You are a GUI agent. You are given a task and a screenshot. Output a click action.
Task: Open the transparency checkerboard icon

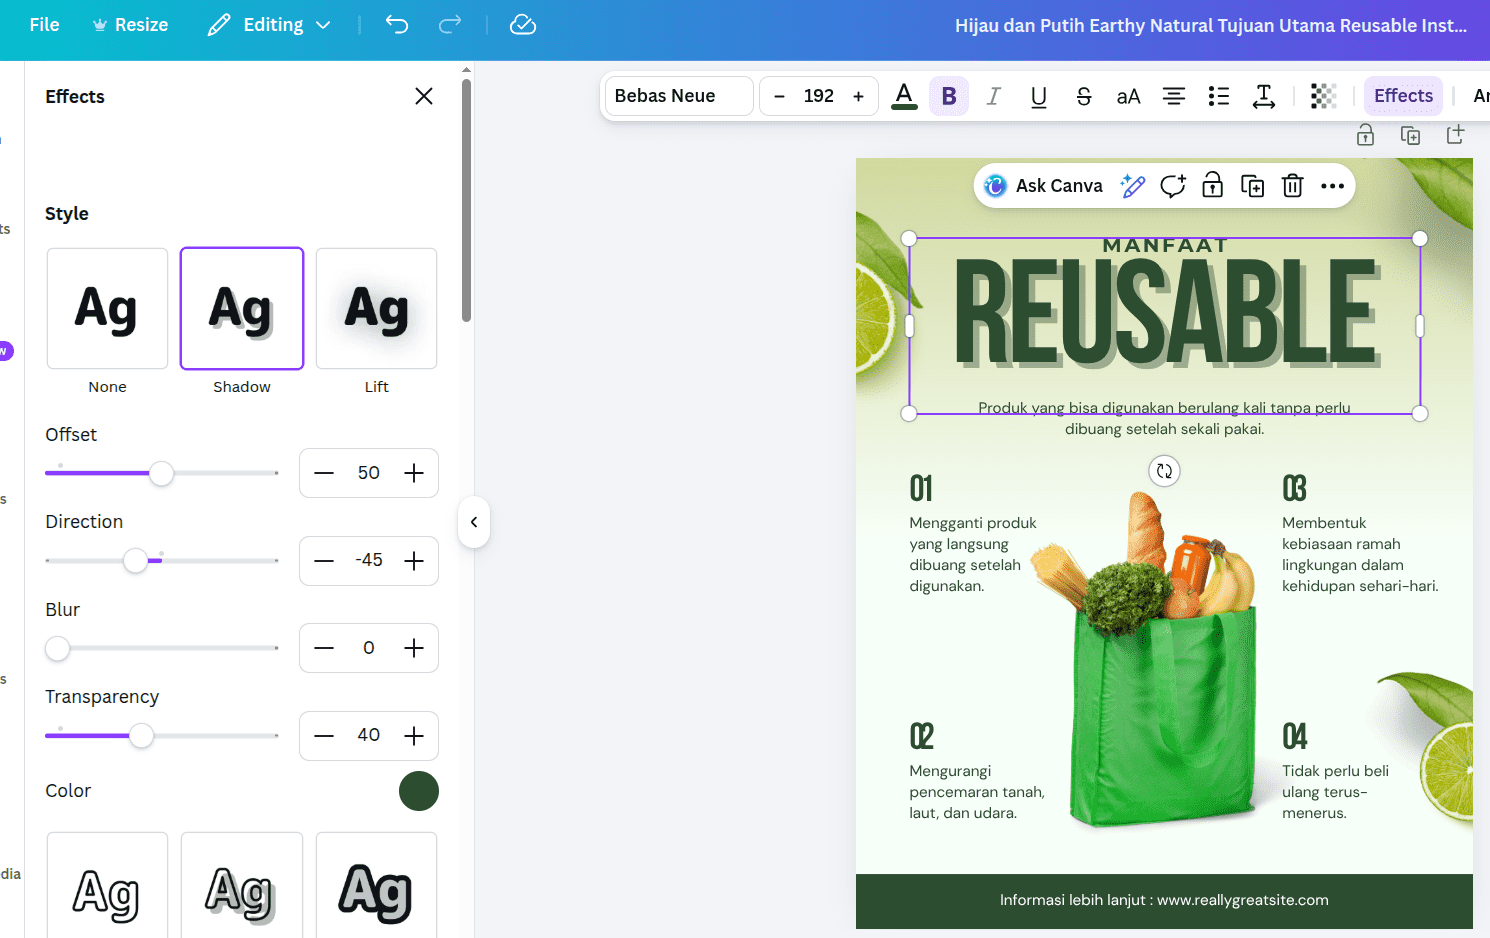click(1323, 96)
